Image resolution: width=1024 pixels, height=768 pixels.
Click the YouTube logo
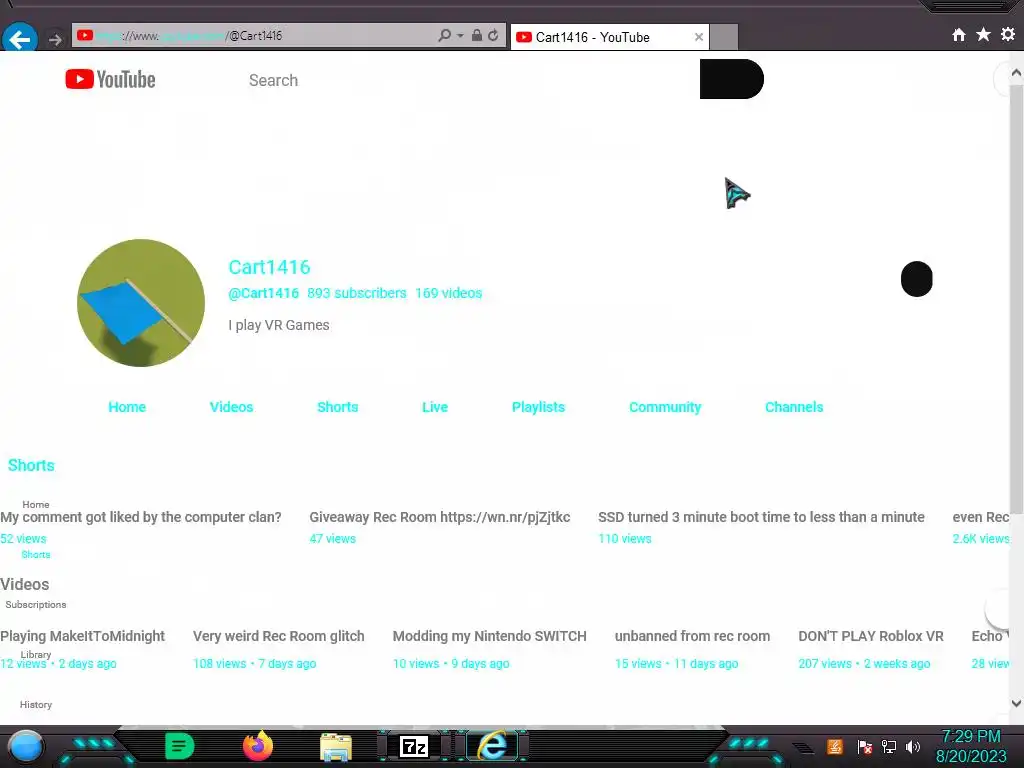110,80
